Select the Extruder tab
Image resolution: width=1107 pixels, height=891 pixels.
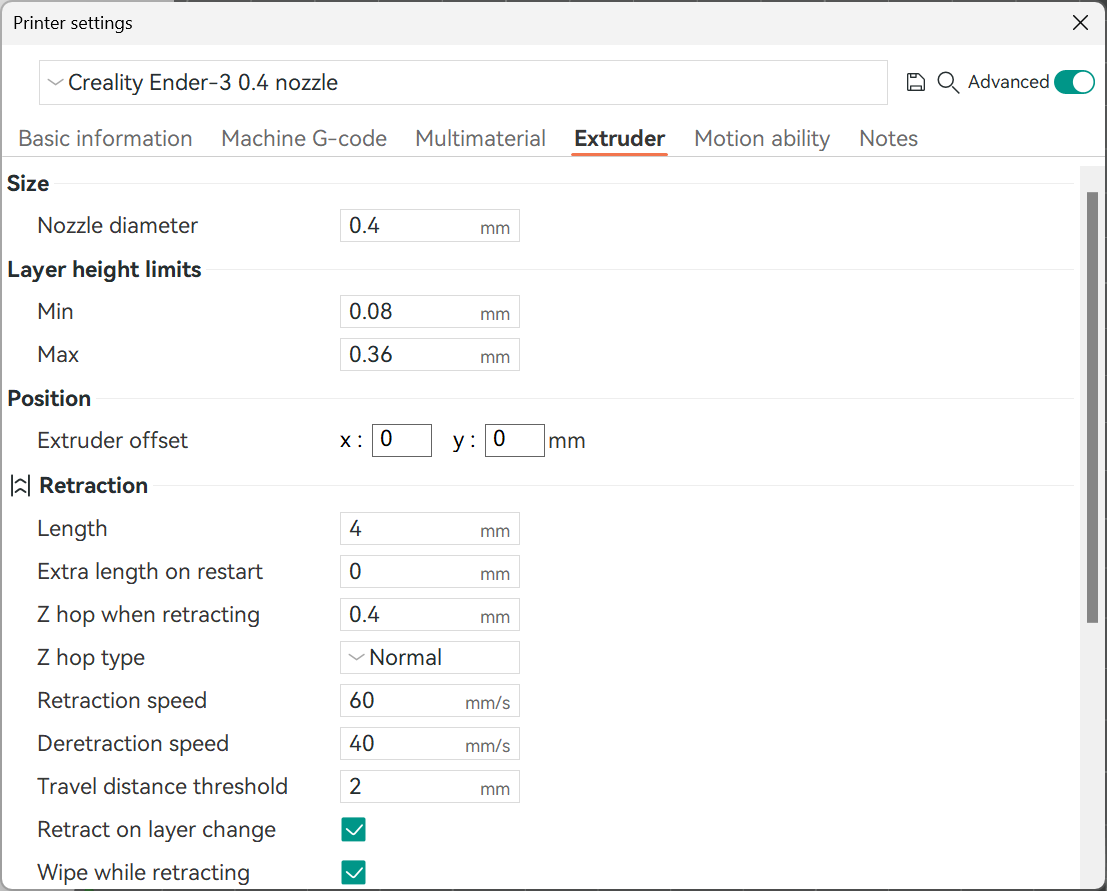[620, 138]
